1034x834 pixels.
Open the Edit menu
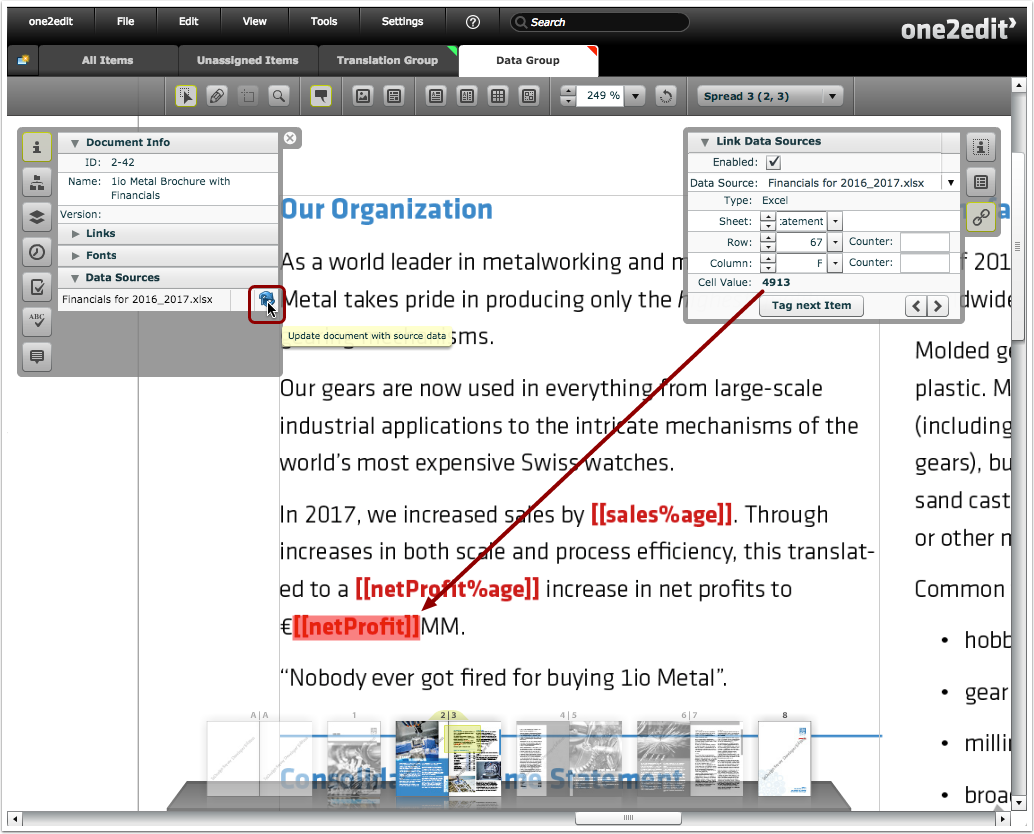[189, 22]
